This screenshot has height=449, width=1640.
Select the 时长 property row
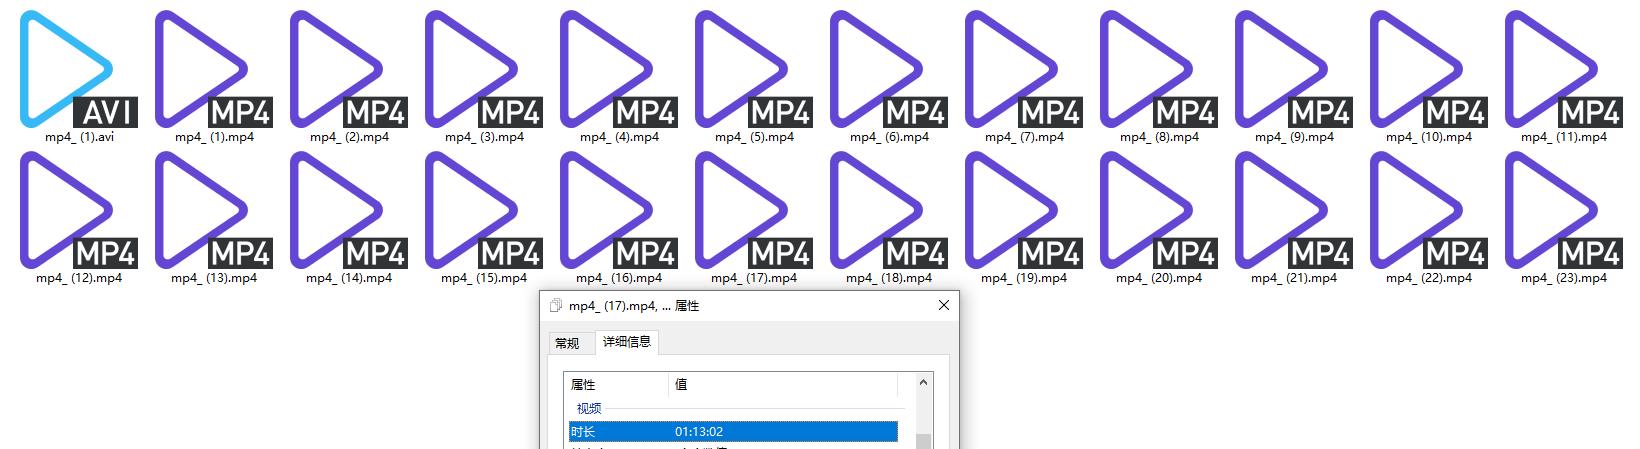pyautogui.click(x=732, y=432)
